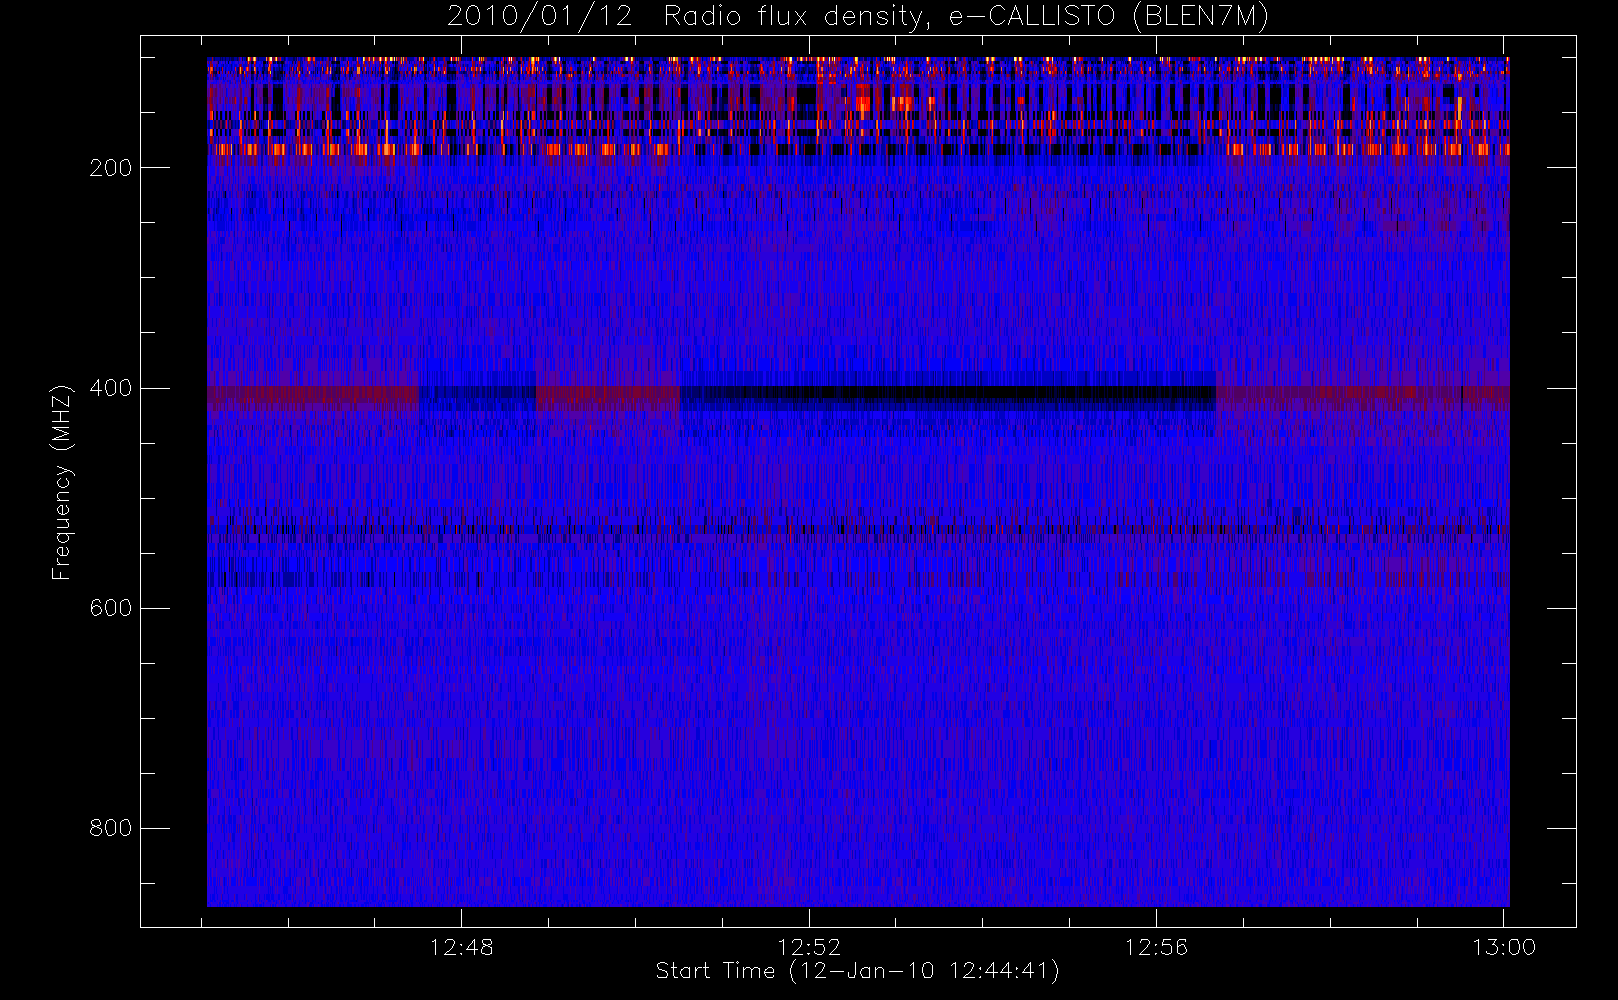Select the 800 frequency tick label
Viewport: 1618px width, 1000px height.
(110, 828)
